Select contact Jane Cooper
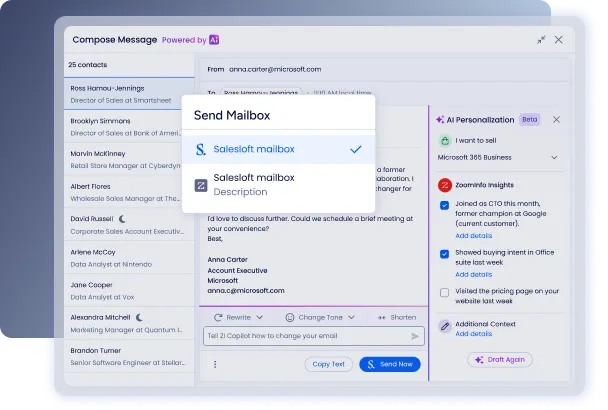This screenshot has height=410, width=608. 129,291
